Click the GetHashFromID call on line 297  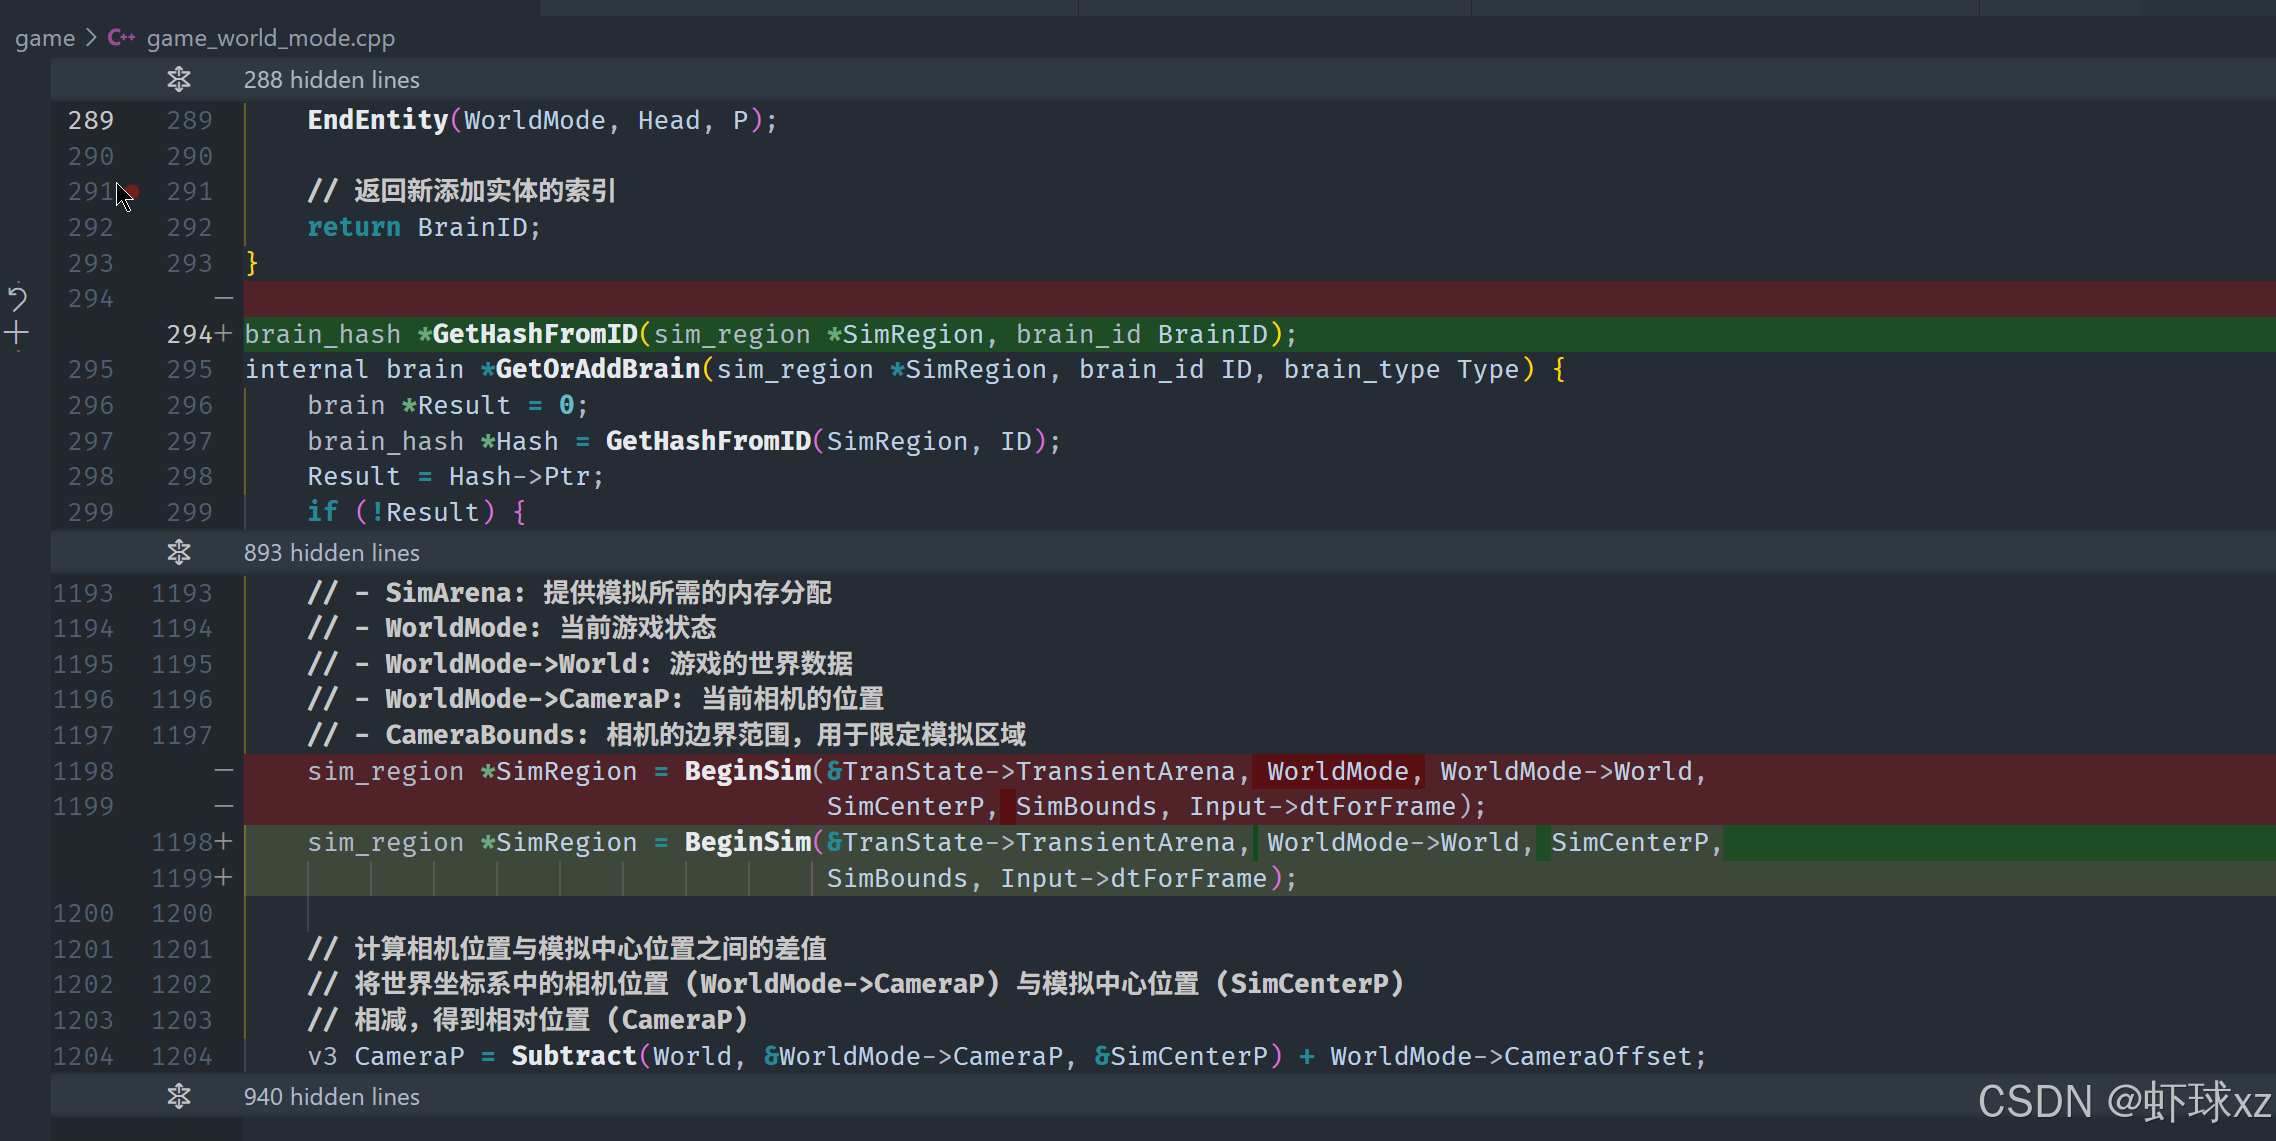tap(708, 441)
